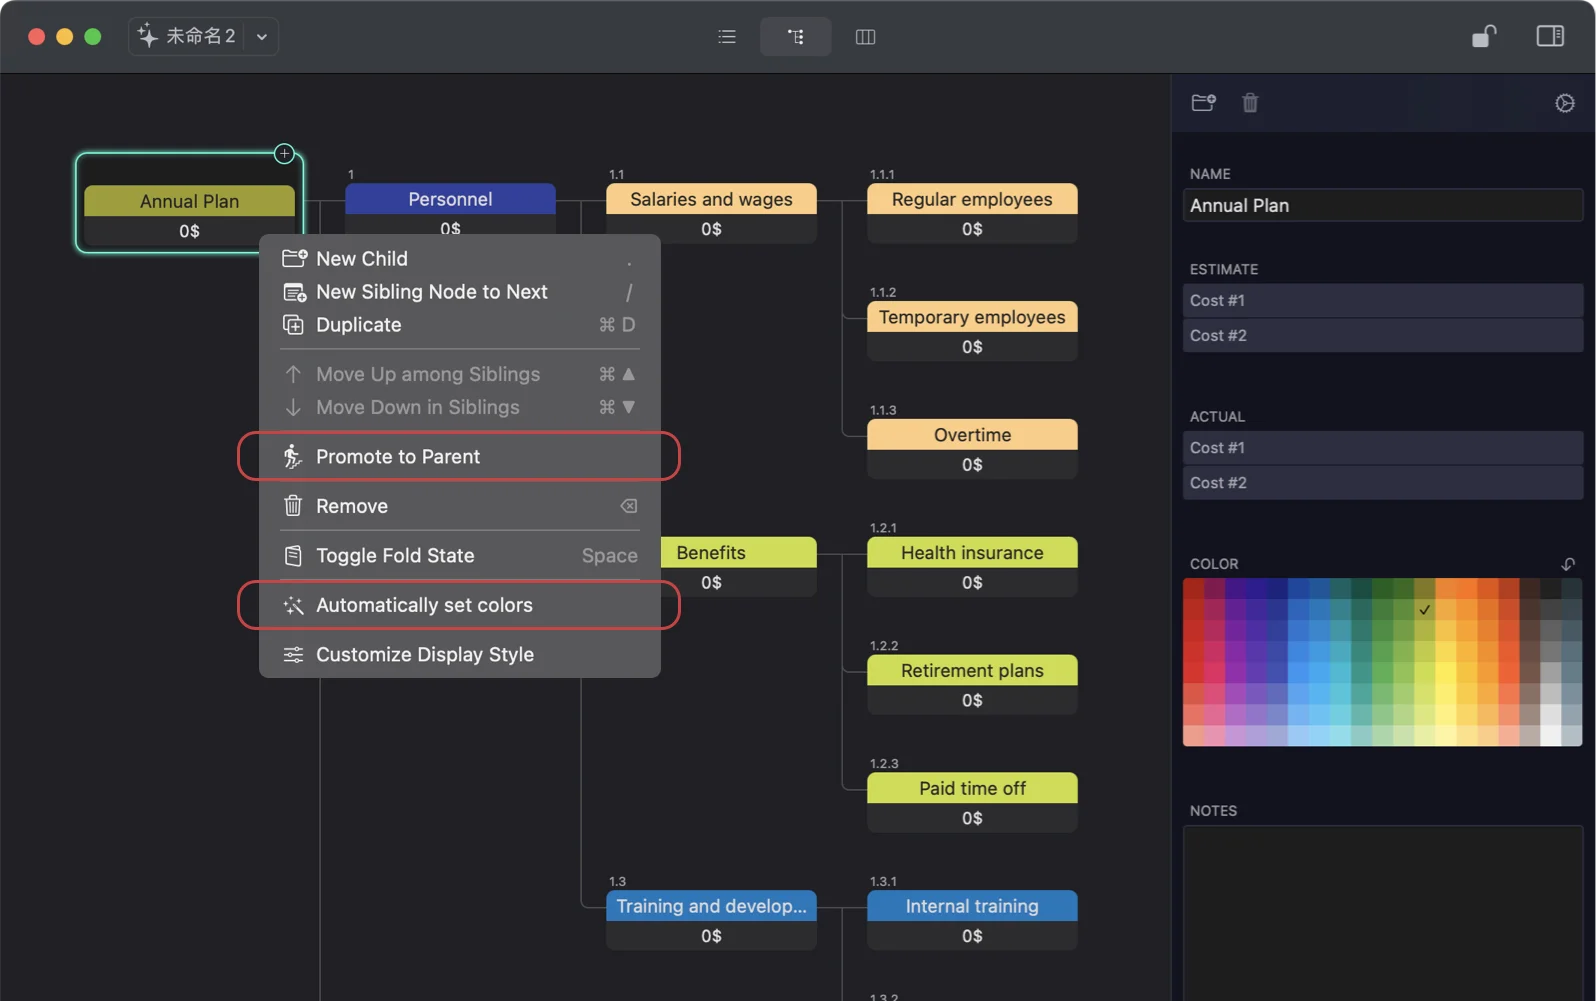The width and height of the screenshot is (1596, 1001).
Task: Open the document title dropdown chevron
Action: click(x=262, y=37)
